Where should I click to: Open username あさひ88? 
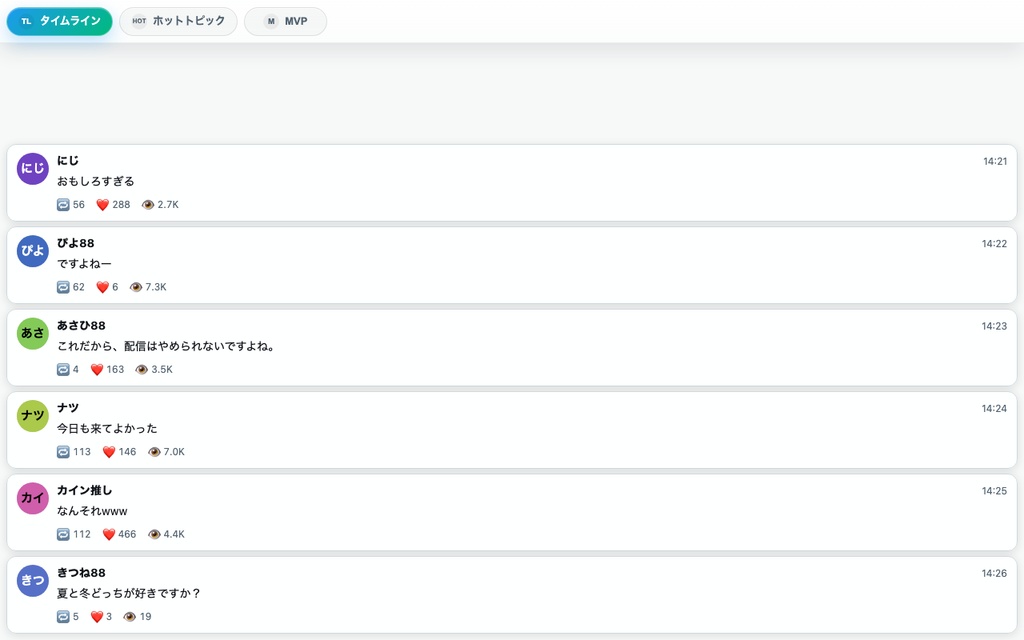(81, 325)
